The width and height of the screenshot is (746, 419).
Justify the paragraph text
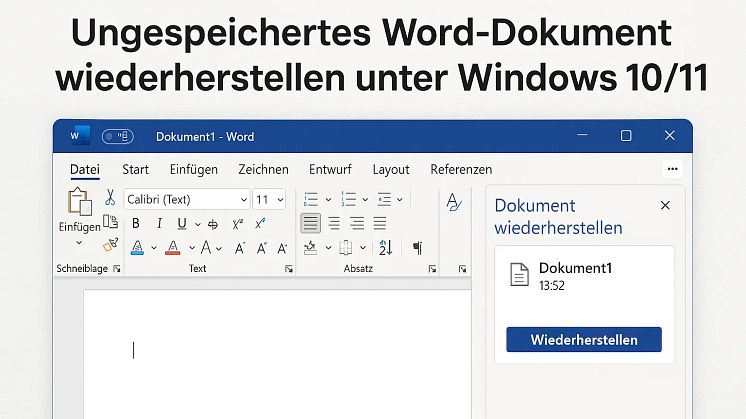pyautogui.click(x=380, y=223)
